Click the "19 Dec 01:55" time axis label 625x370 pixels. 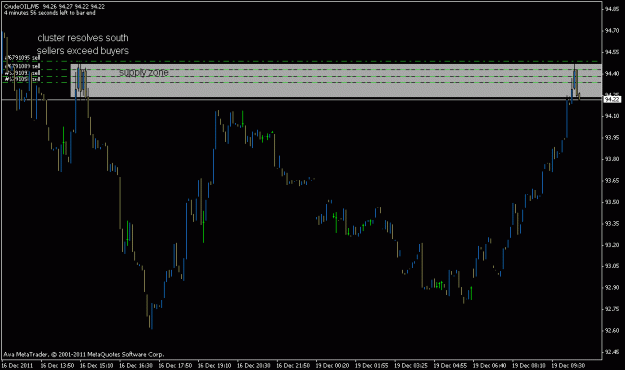[371, 365]
